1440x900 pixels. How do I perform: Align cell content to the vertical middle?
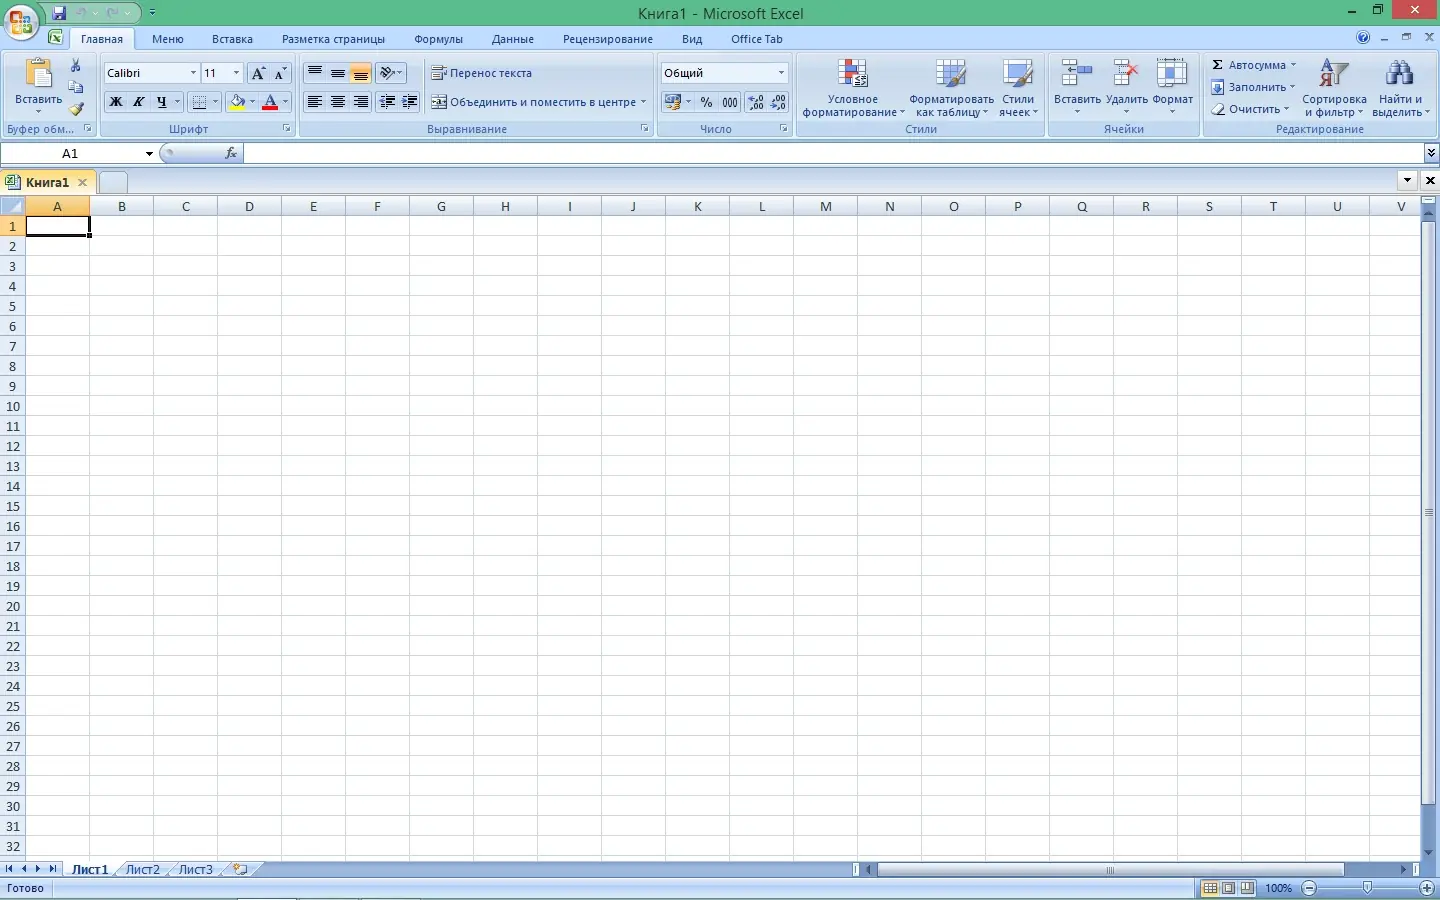coord(338,73)
